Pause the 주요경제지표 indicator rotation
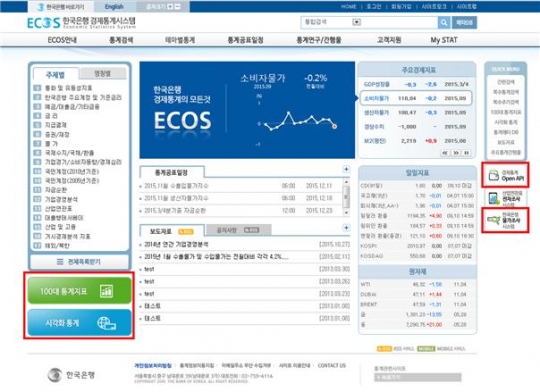 point(467,153)
